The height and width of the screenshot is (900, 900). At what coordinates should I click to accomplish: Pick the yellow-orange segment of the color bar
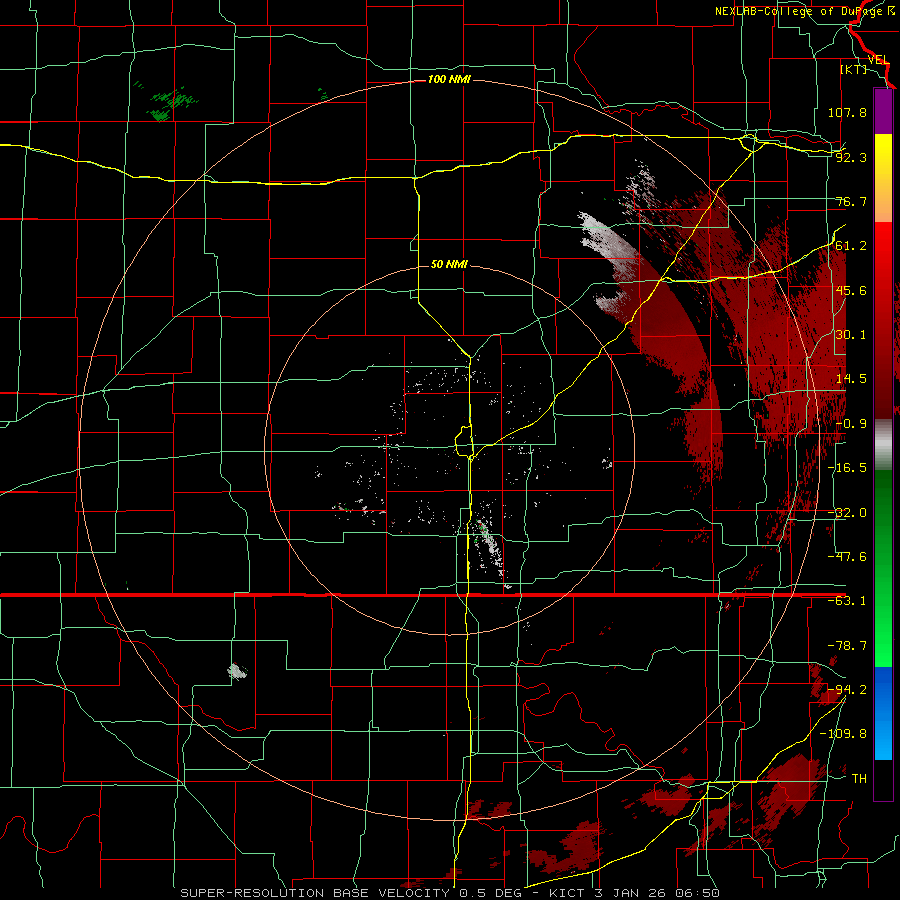[883, 178]
